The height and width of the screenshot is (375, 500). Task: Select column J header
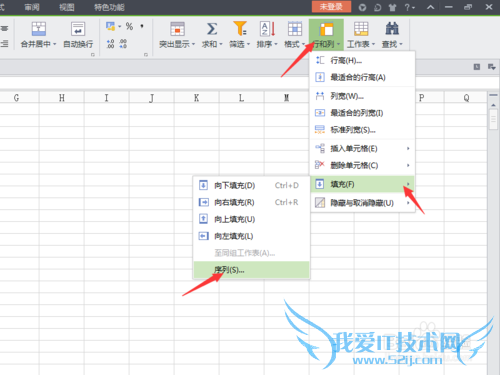click(x=152, y=98)
